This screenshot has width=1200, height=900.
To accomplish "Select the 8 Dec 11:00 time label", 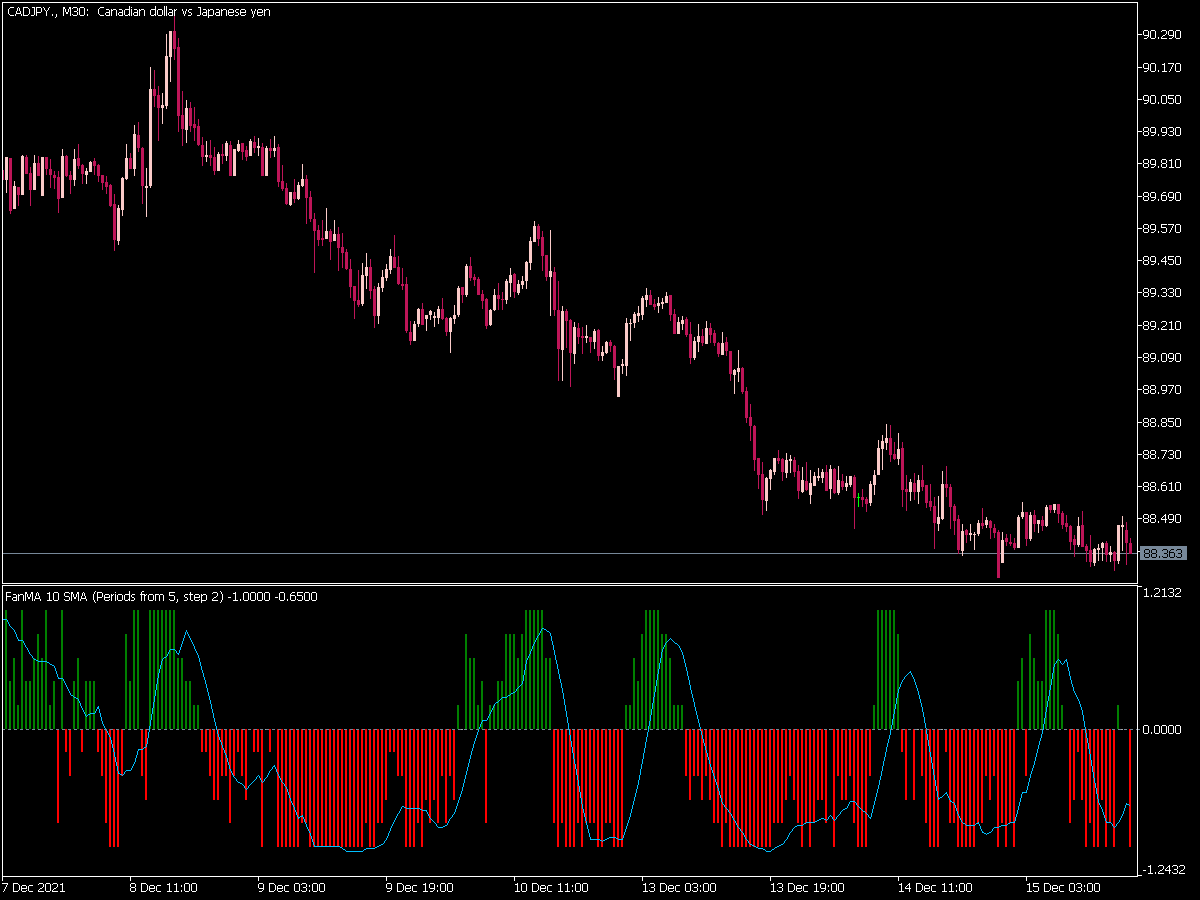I will [163, 888].
